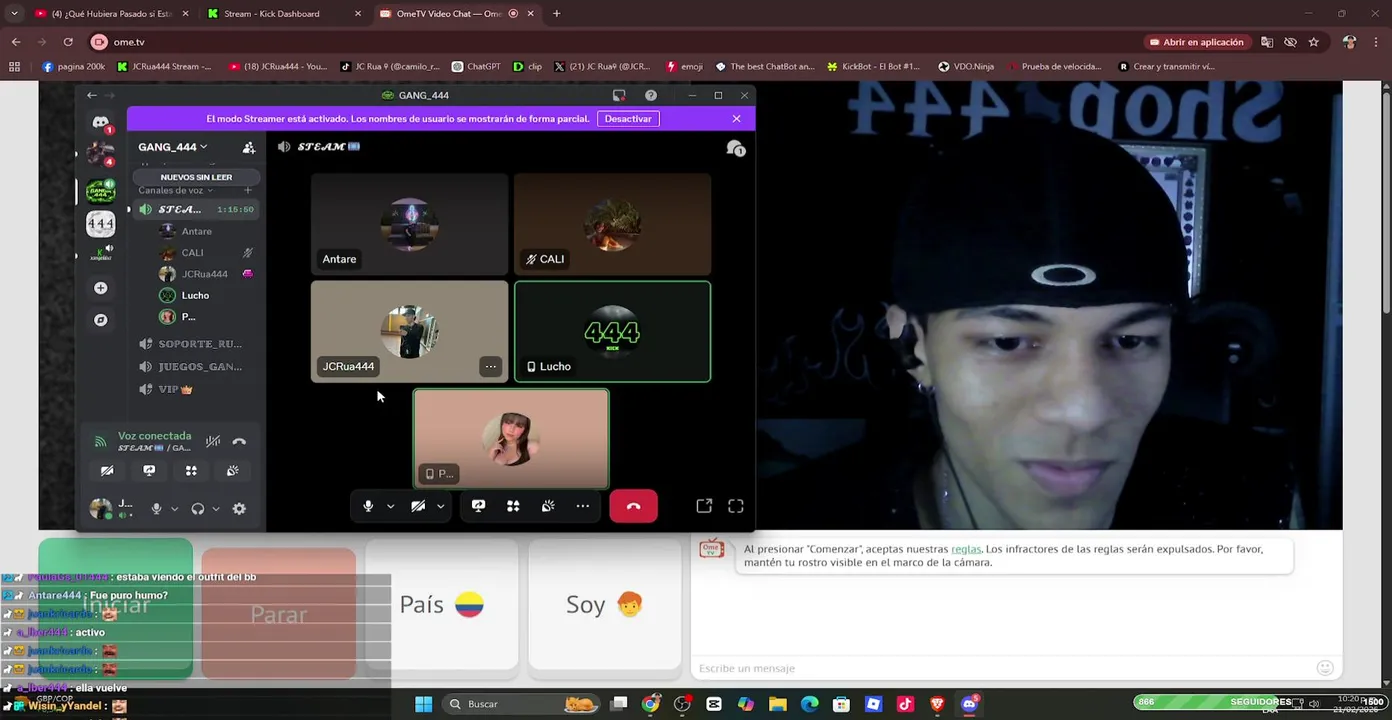
Task: Switch to the YouTube browser tab
Action: tap(111, 14)
